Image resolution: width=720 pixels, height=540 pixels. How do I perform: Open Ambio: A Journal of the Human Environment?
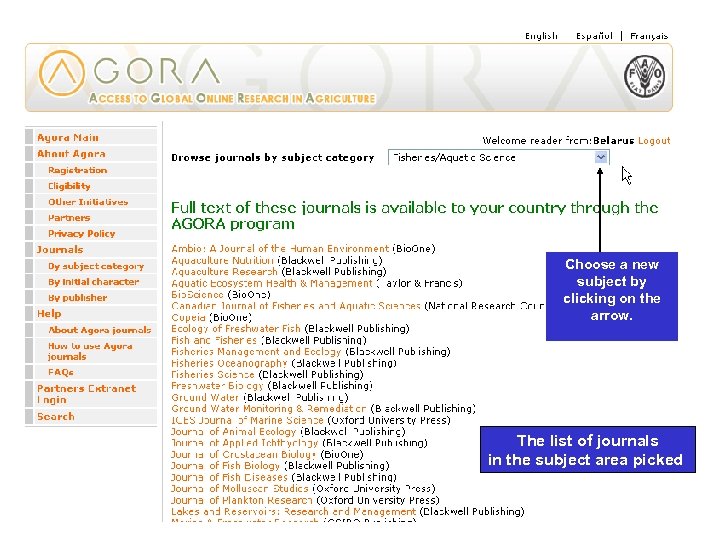(280, 248)
